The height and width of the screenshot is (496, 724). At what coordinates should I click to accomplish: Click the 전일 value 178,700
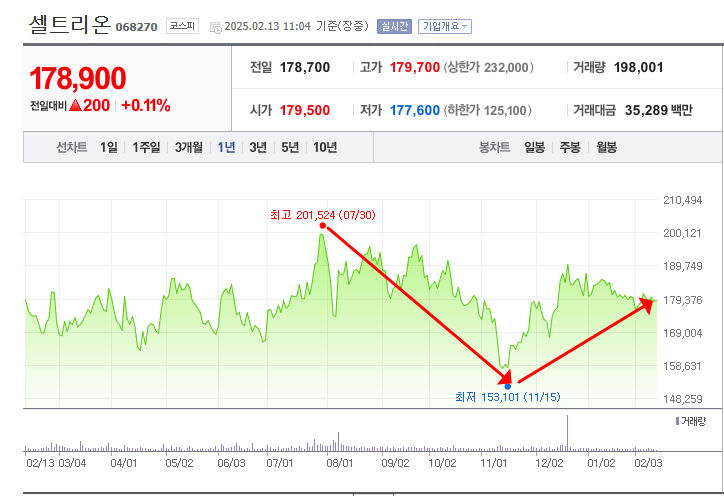click(x=305, y=67)
